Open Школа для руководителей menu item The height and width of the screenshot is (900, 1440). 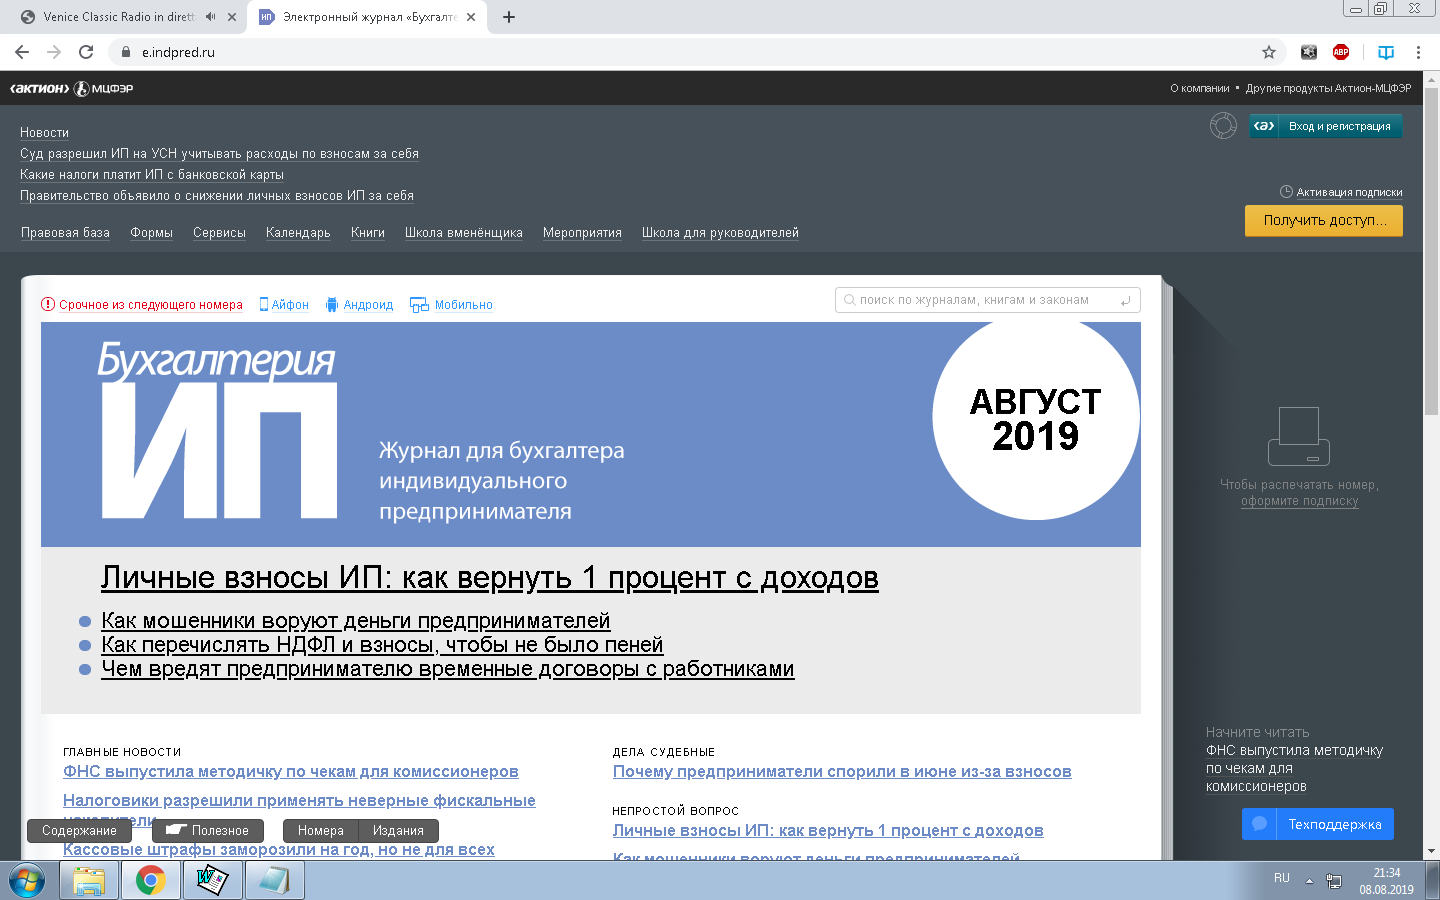tap(720, 233)
